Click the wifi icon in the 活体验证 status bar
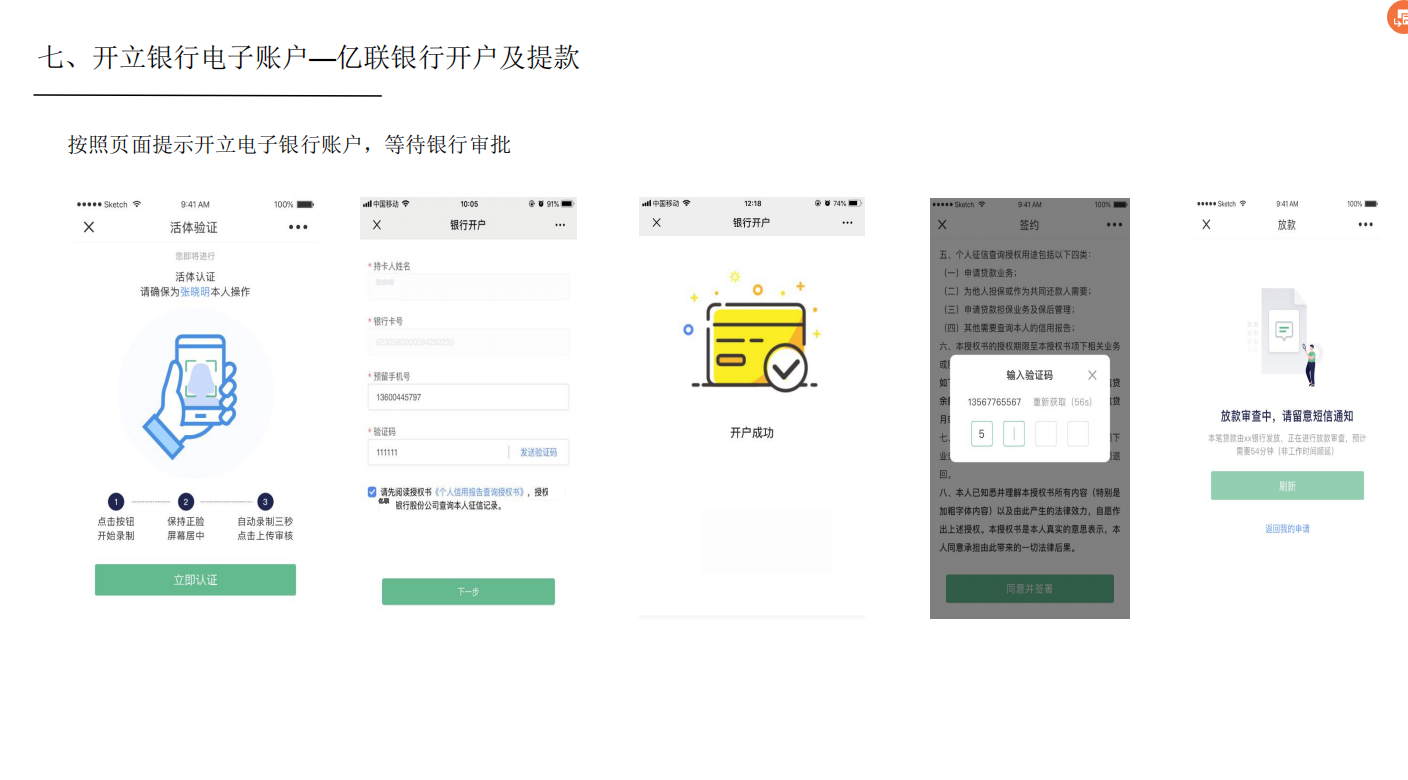Image resolution: width=1408 pixels, height=780 pixels. point(137,204)
